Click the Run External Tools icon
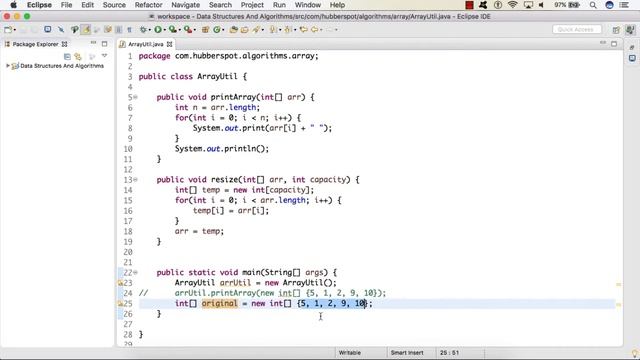Image resolution: width=640 pixels, height=360 pixels. pyautogui.click(x=188, y=29)
